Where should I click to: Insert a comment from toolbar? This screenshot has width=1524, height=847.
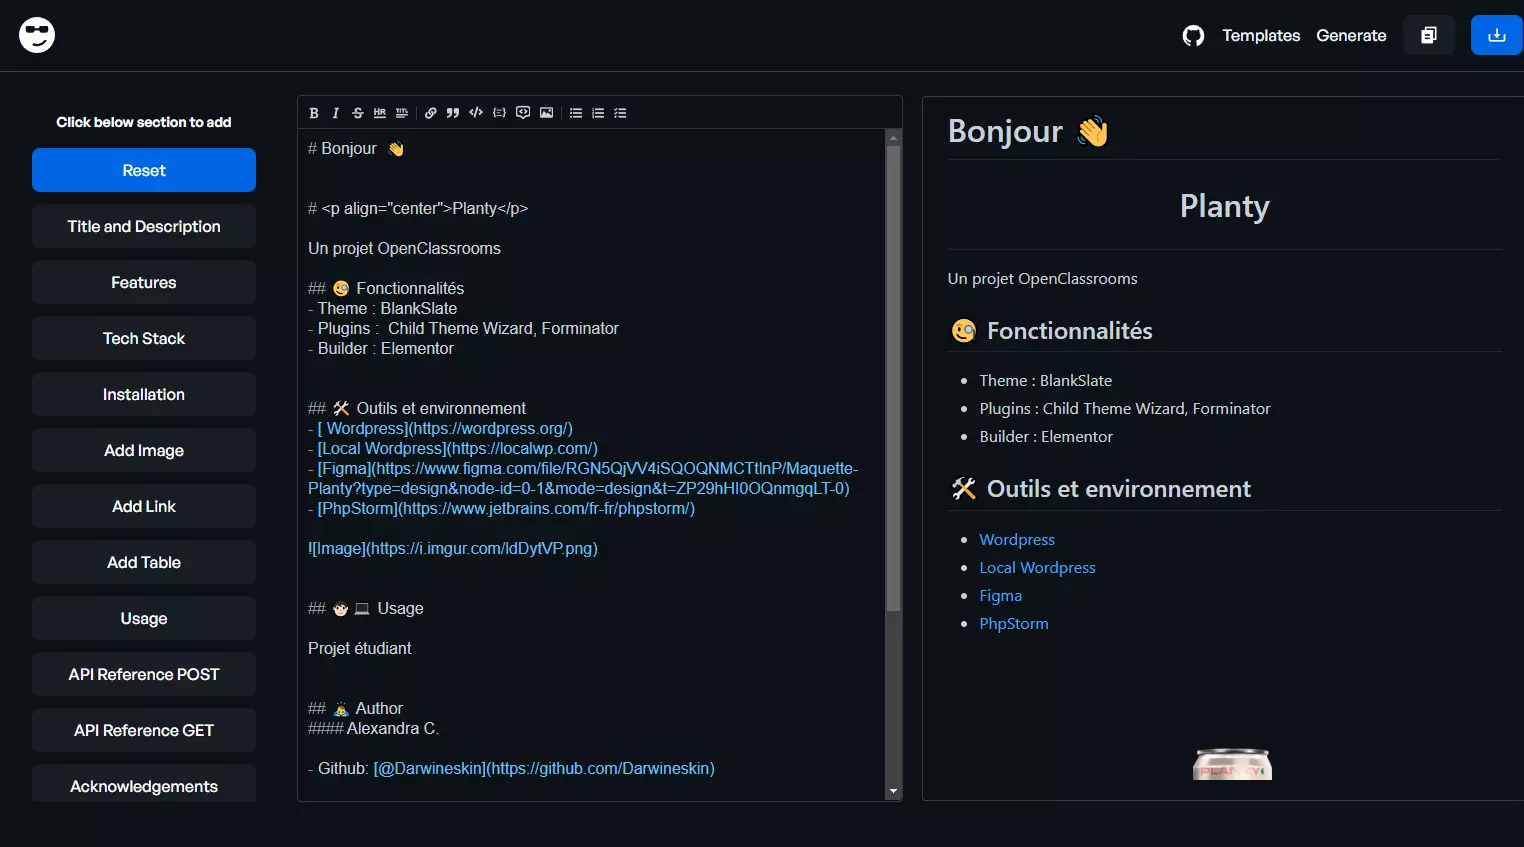tap(523, 113)
